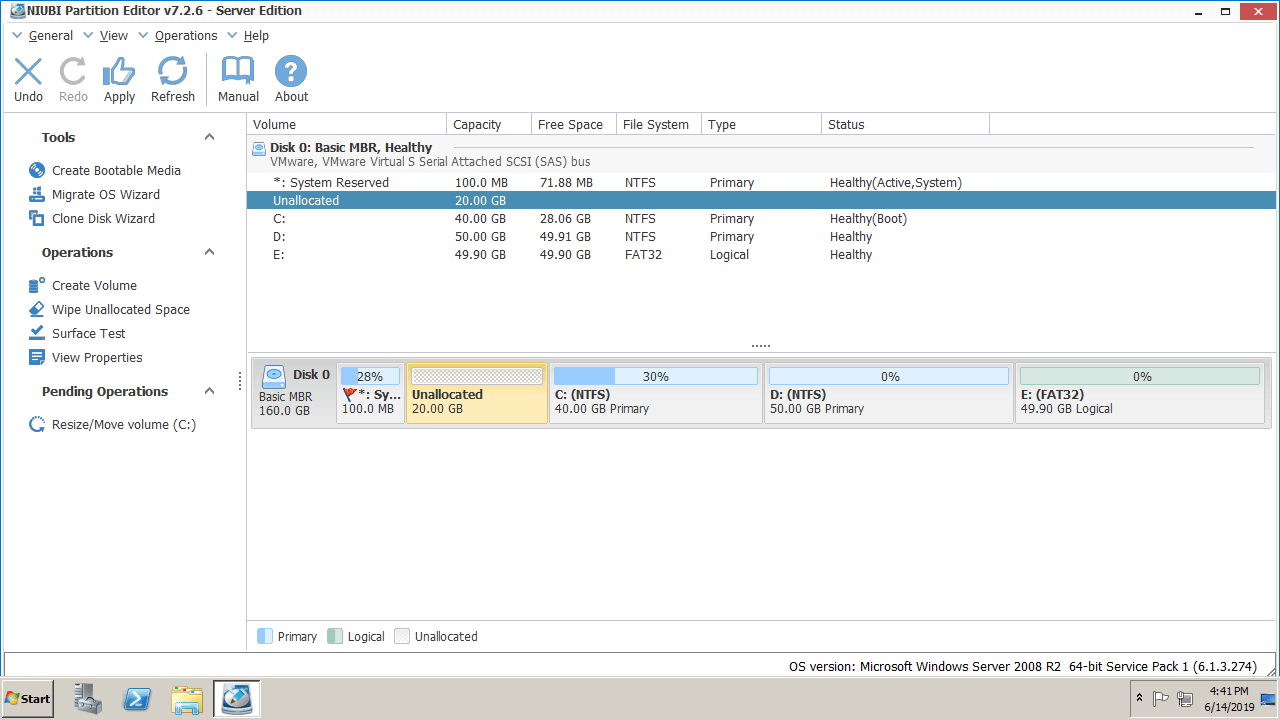Collapse the Operations panel section
Image resolution: width=1280 pixels, height=720 pixels.
point(209,253)
